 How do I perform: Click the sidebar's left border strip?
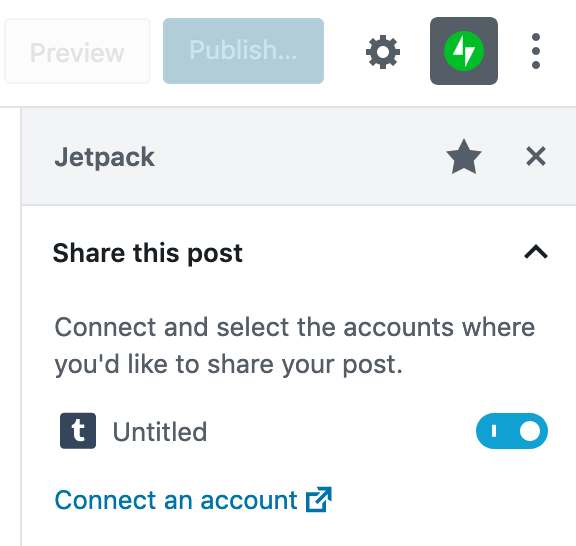21,327
